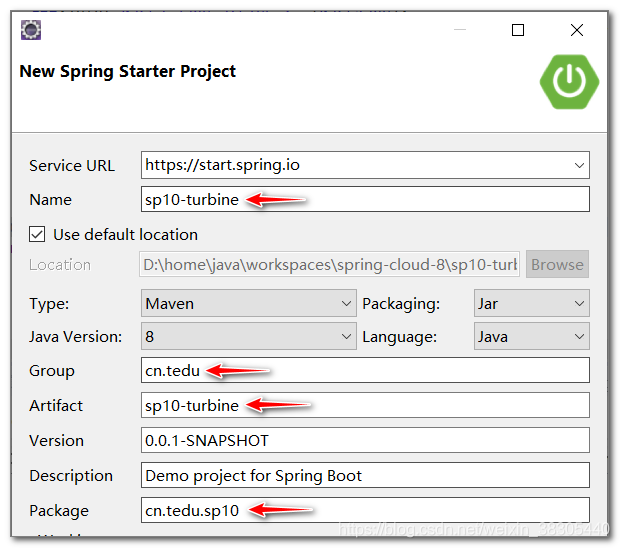Viewport: 620px width, 548px height.
Task: Click the Description field with Demo project text
Action: click(x=365, y=475)
